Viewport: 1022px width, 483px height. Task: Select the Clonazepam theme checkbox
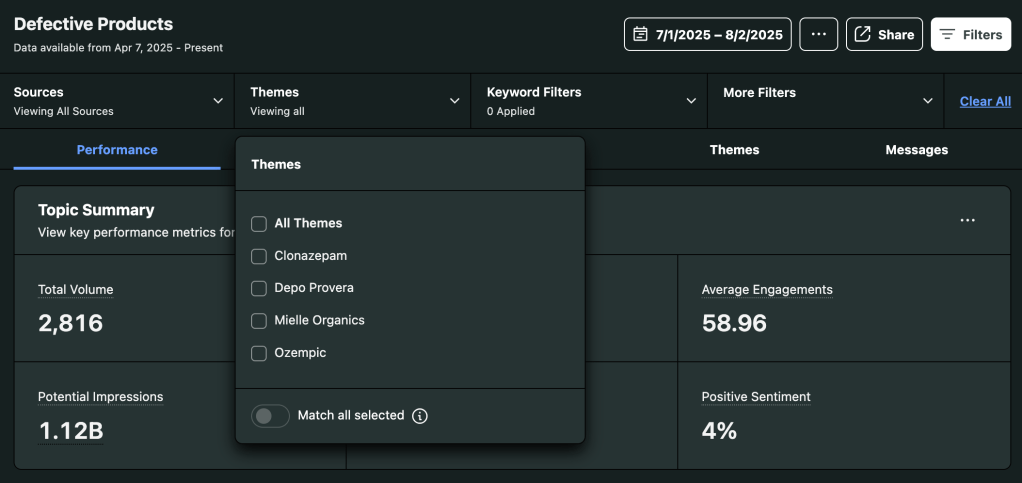click(259, 256)
